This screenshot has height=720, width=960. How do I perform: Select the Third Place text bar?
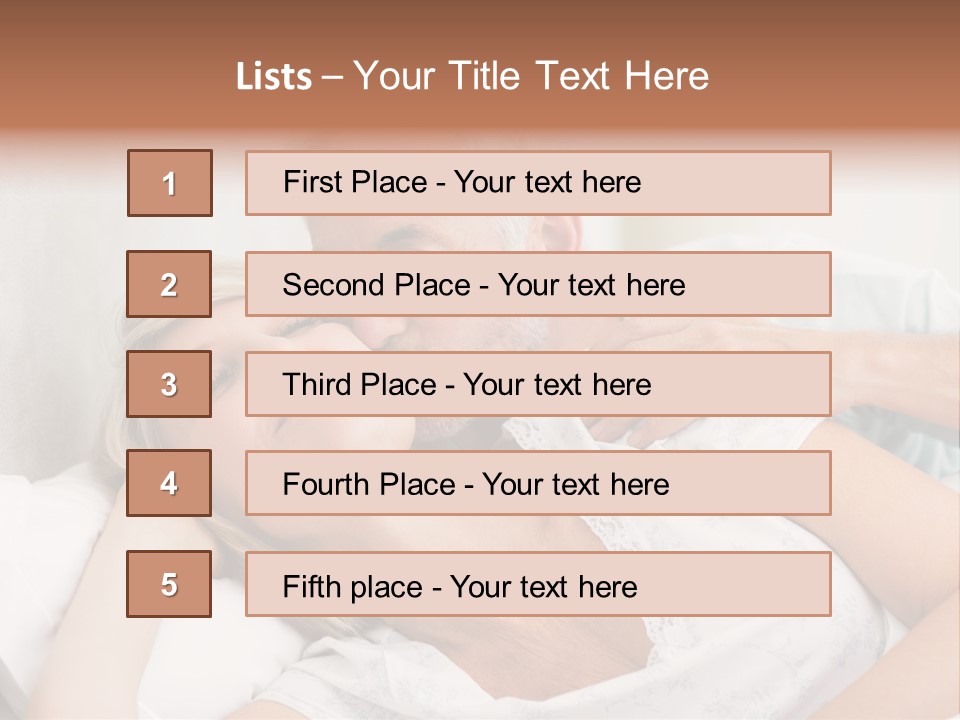tap(538, 384)
